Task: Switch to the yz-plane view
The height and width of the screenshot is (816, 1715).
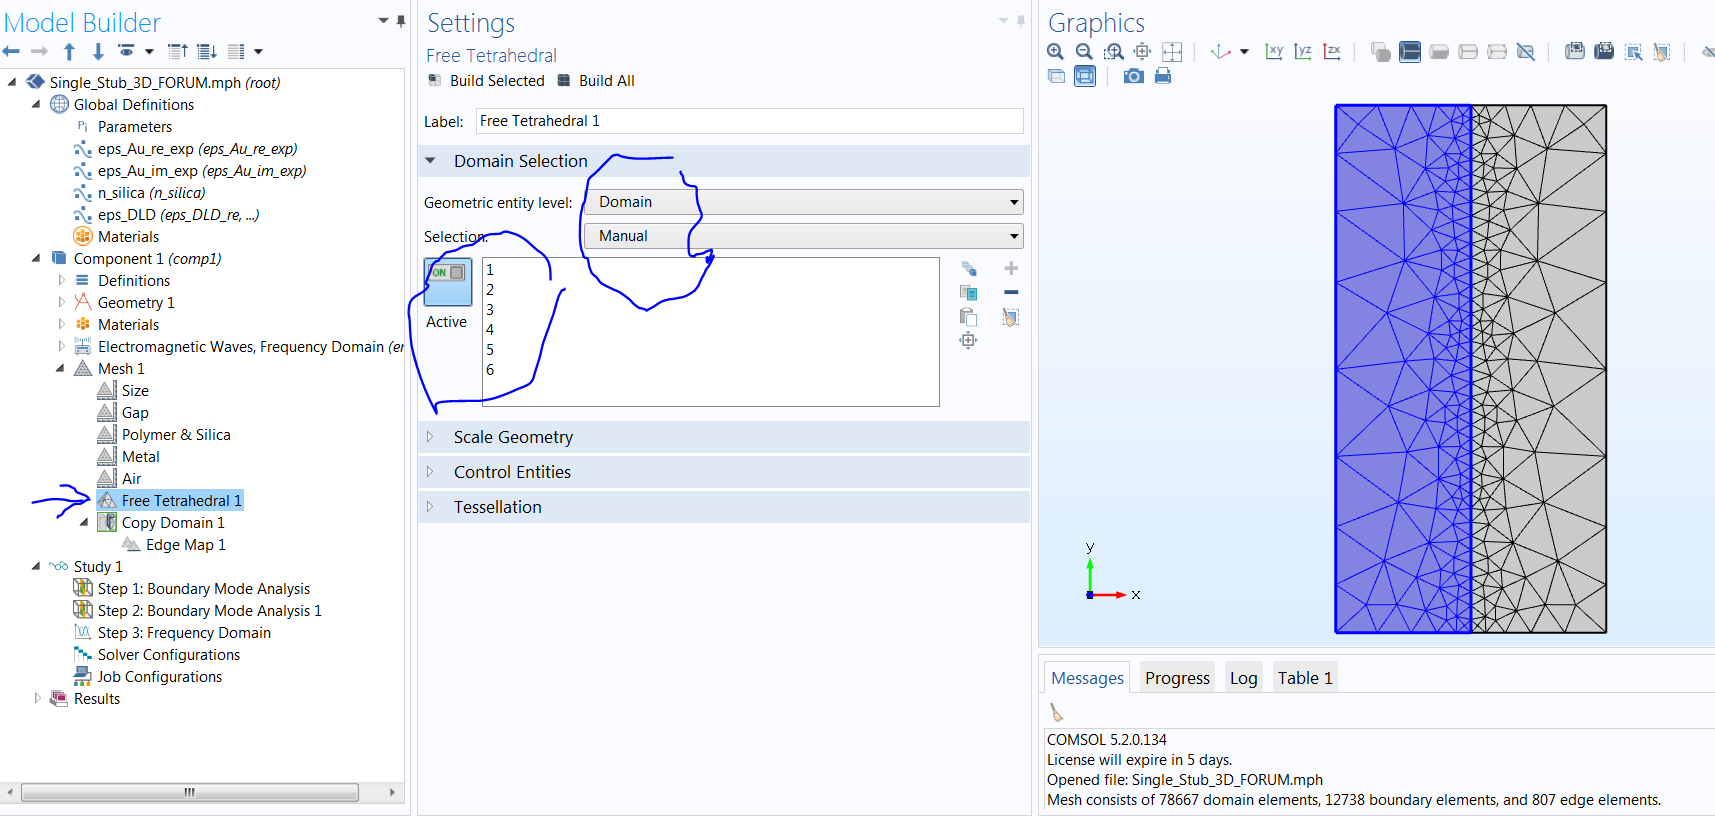Action: [x=1303, y=52]
